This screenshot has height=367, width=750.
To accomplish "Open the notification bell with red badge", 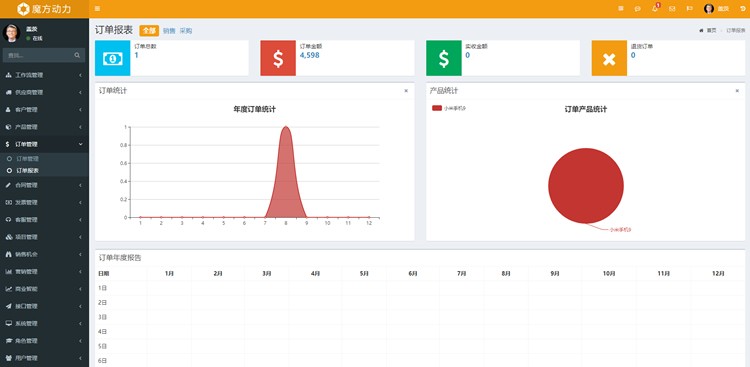I will point(655,9).
